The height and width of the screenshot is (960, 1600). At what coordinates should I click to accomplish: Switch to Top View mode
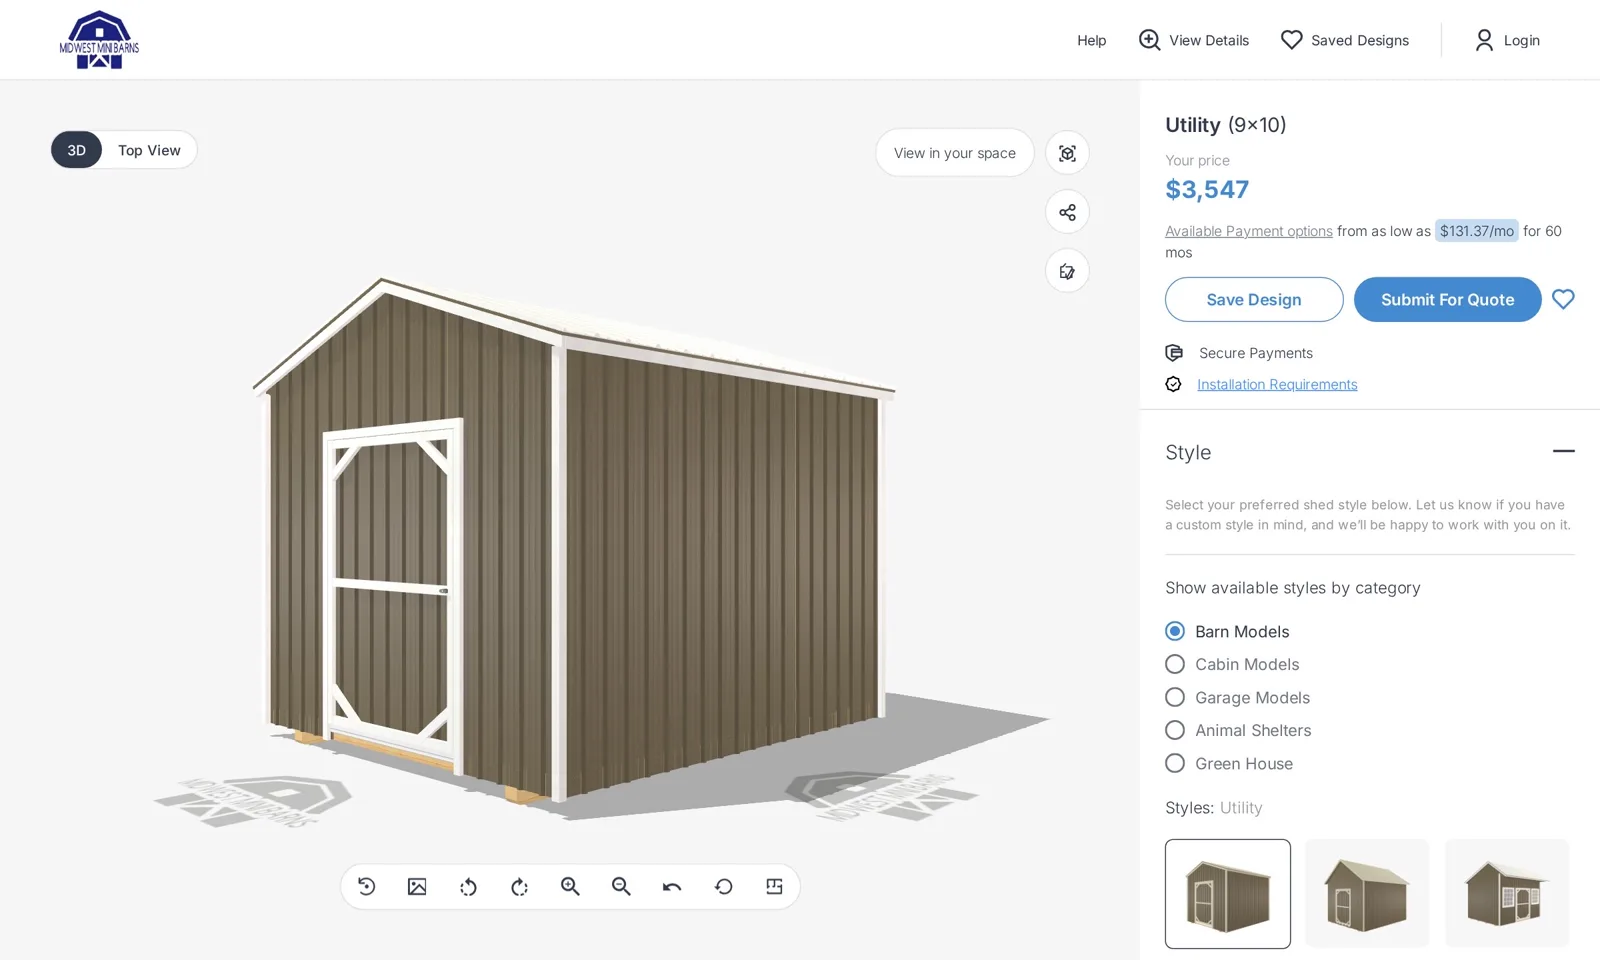[x=149, y=150]
